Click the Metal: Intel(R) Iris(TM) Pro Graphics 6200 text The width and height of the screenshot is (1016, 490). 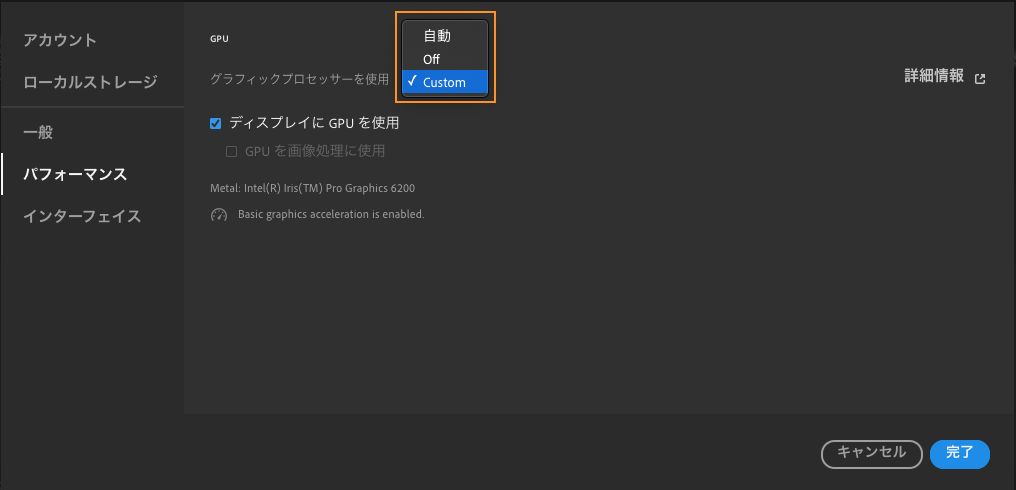tap(312, 189)
